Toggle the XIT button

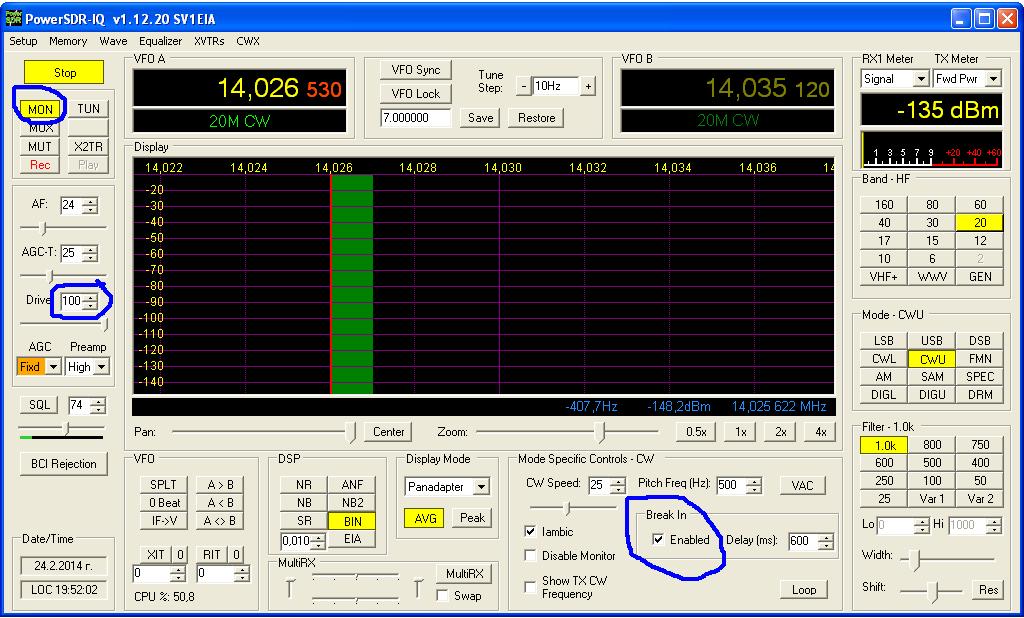pos(155,555)
